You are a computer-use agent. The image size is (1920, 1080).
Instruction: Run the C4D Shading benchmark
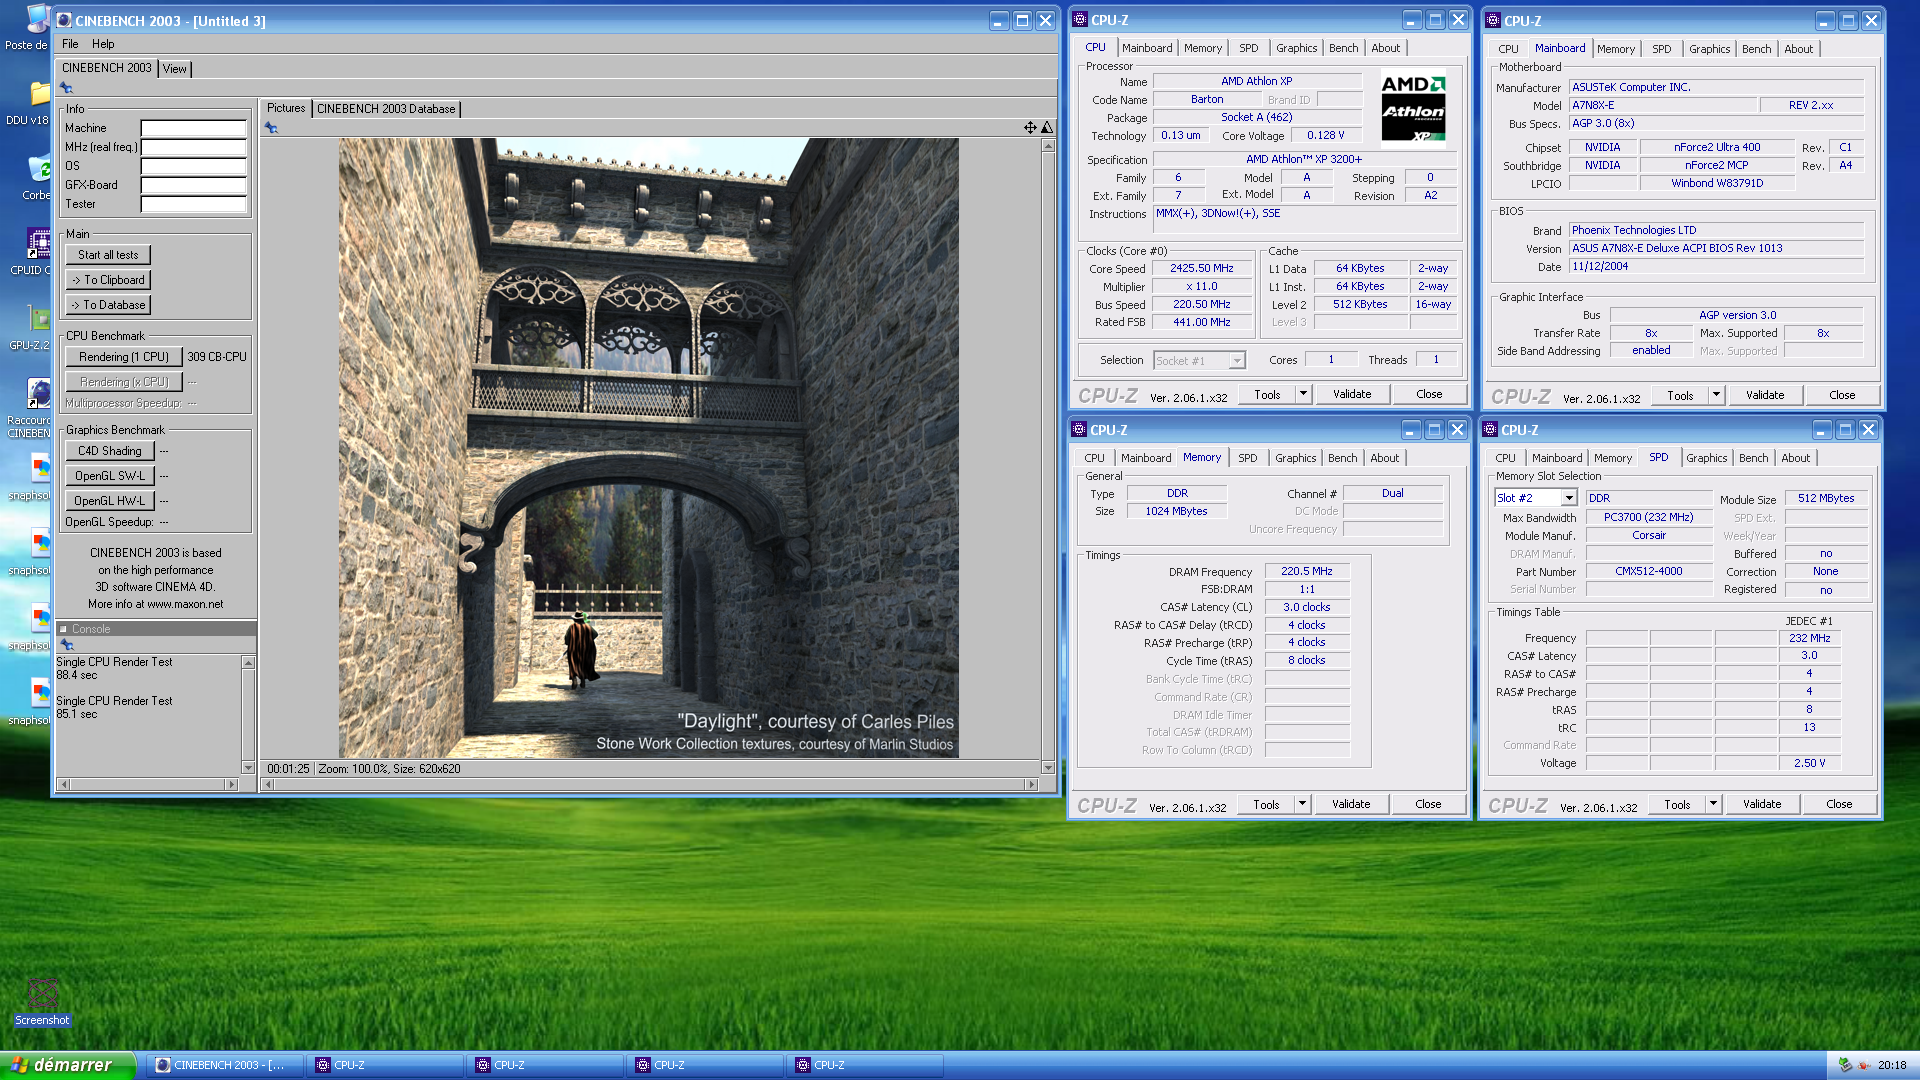(x=110, y=451)
